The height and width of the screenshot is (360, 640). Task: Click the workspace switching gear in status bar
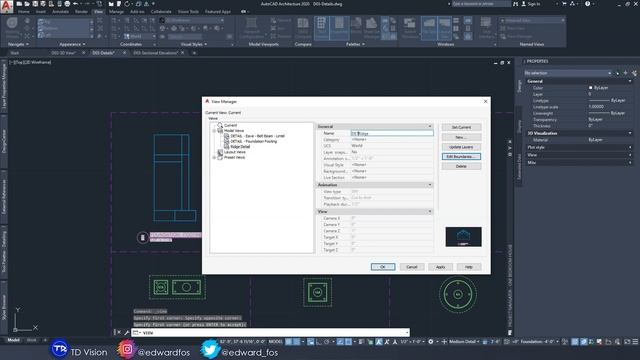point(431,342)
